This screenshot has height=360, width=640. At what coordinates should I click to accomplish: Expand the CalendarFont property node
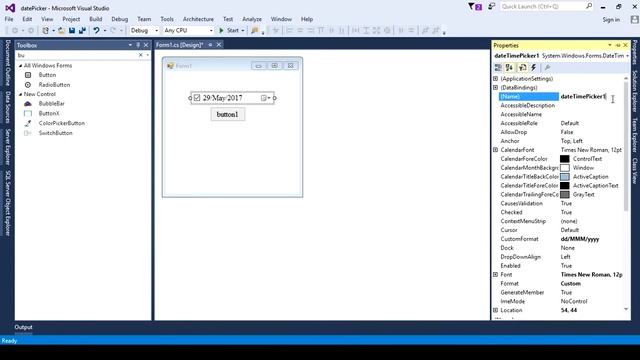[x=496, y=150]
